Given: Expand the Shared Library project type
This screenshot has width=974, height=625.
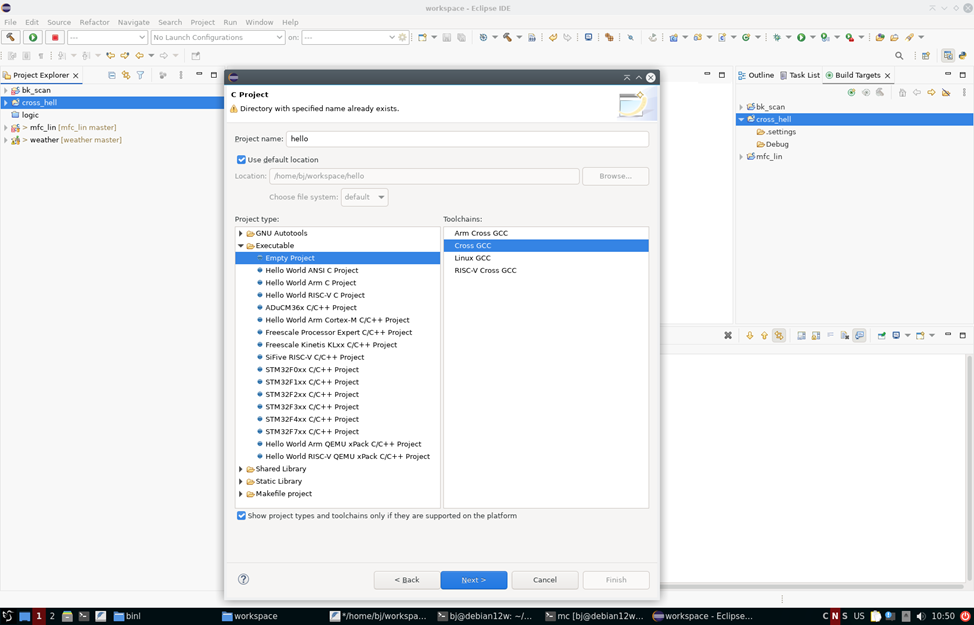Looking at the screenshot, I should (239, 468).
